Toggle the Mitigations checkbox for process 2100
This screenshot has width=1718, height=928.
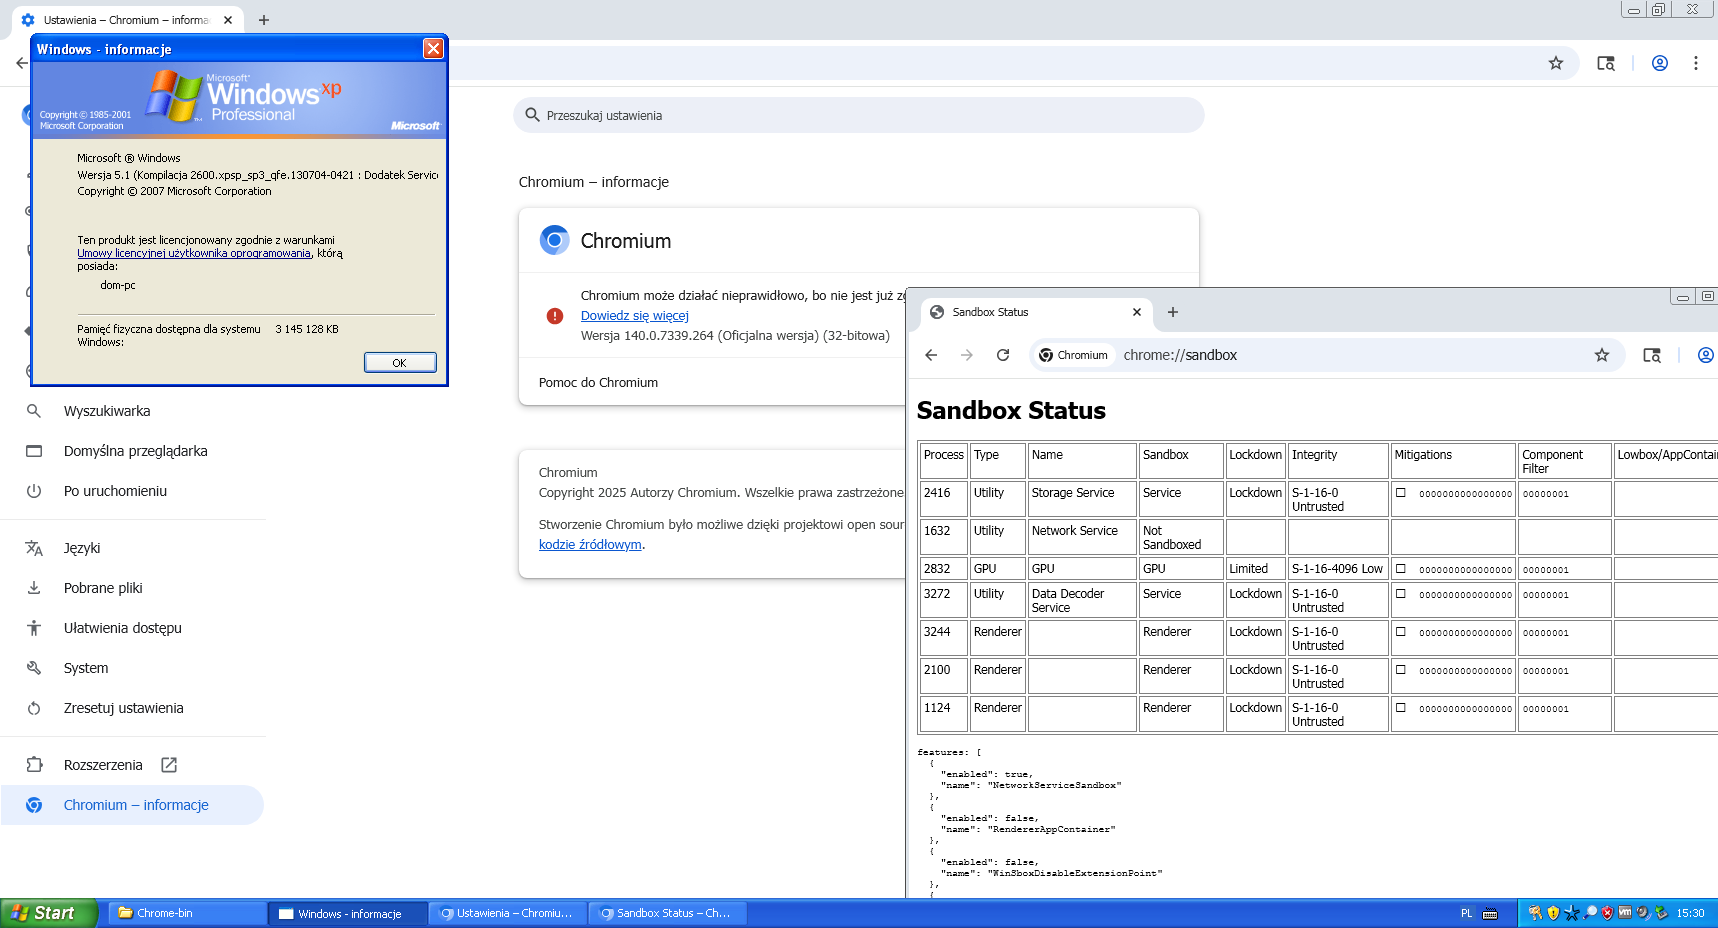1401,670
